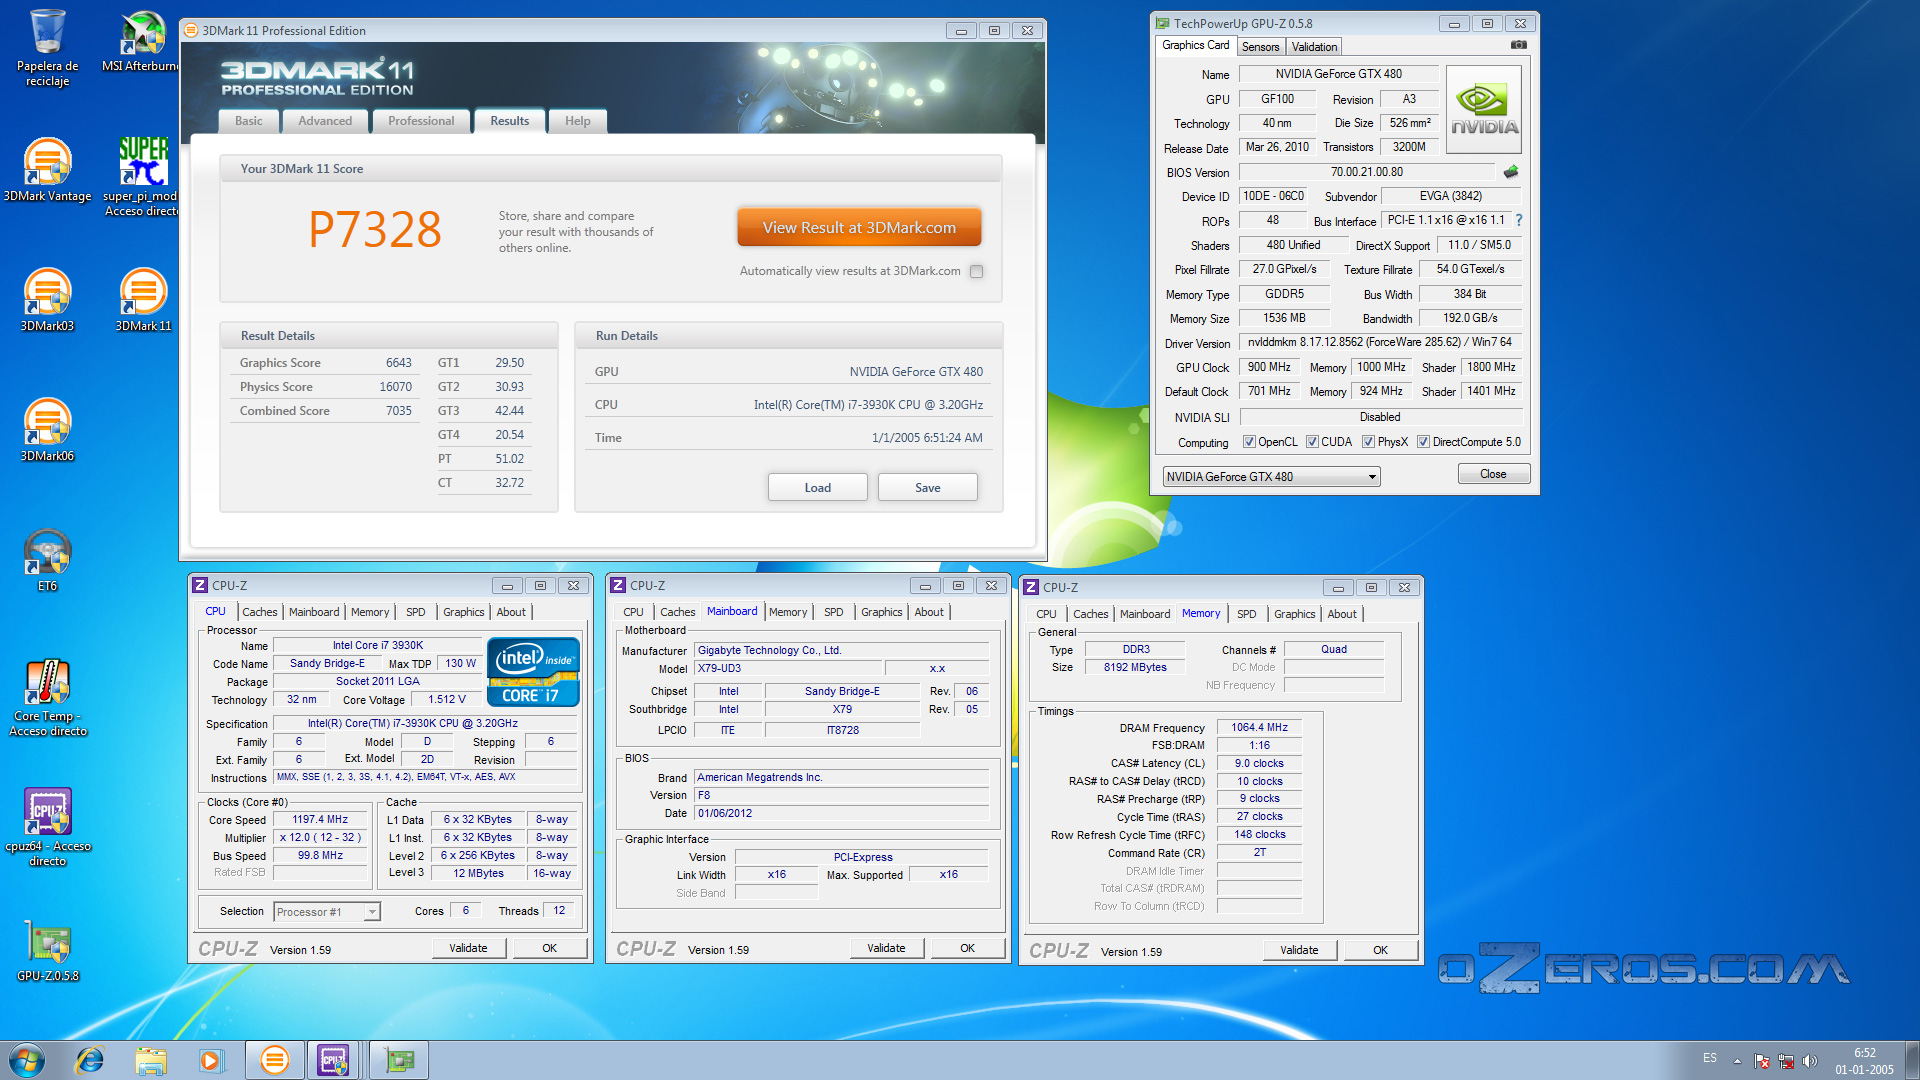Image resolution: width=1920 pixels, height=1080 pixels.
Task: Click the BIOS save chip icon in GPU-Z
Action: [1510, 172]
